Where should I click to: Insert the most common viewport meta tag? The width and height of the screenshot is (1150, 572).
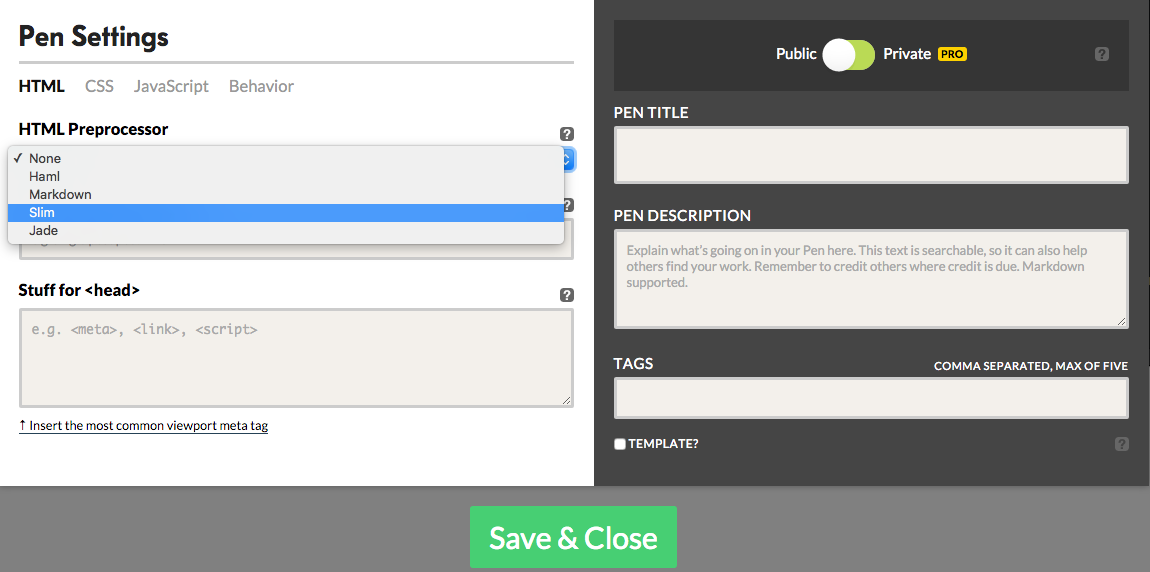143,425
